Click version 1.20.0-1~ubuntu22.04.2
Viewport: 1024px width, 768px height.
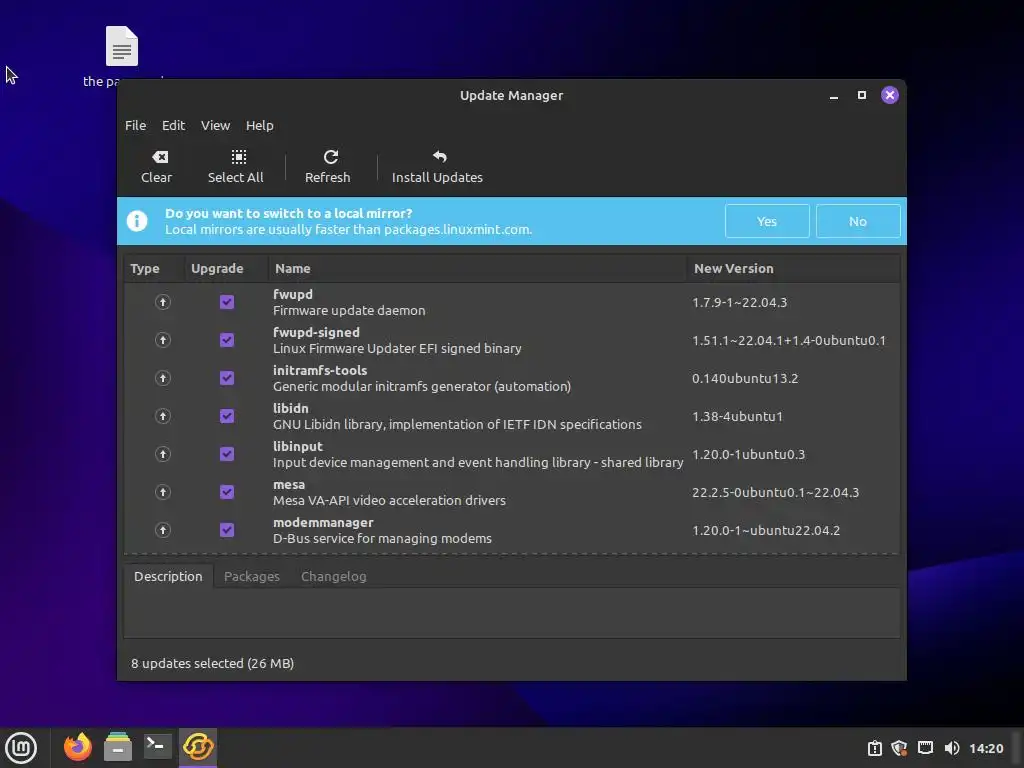tap(766, 530)
